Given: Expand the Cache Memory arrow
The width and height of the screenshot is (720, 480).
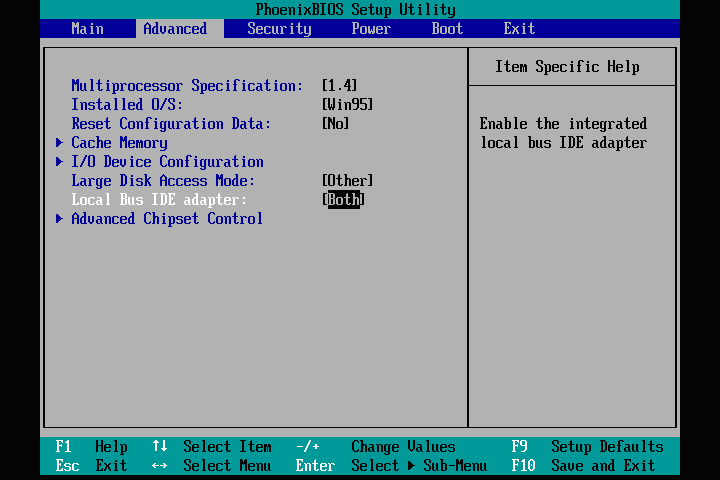Looking at the screenshot, I should pos(59,143).
